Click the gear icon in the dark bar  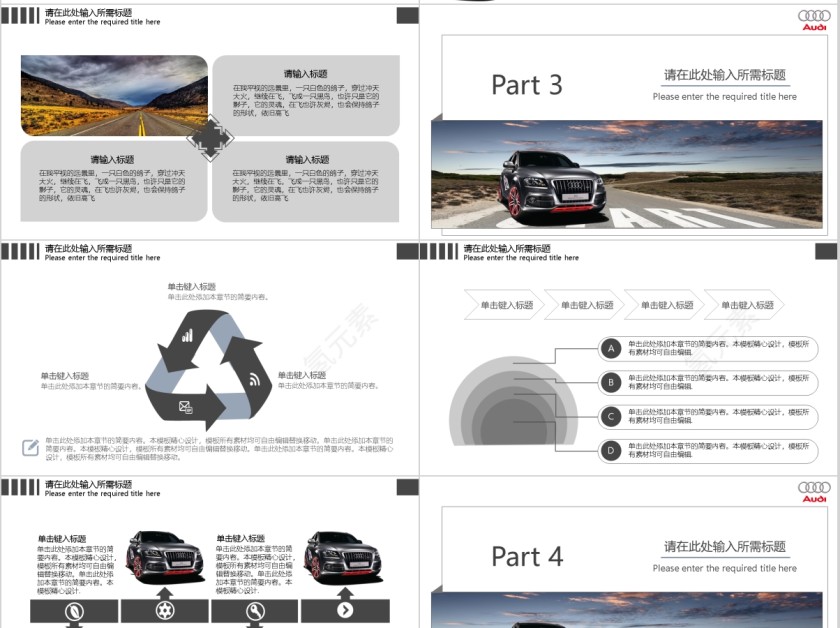point(164,611)
